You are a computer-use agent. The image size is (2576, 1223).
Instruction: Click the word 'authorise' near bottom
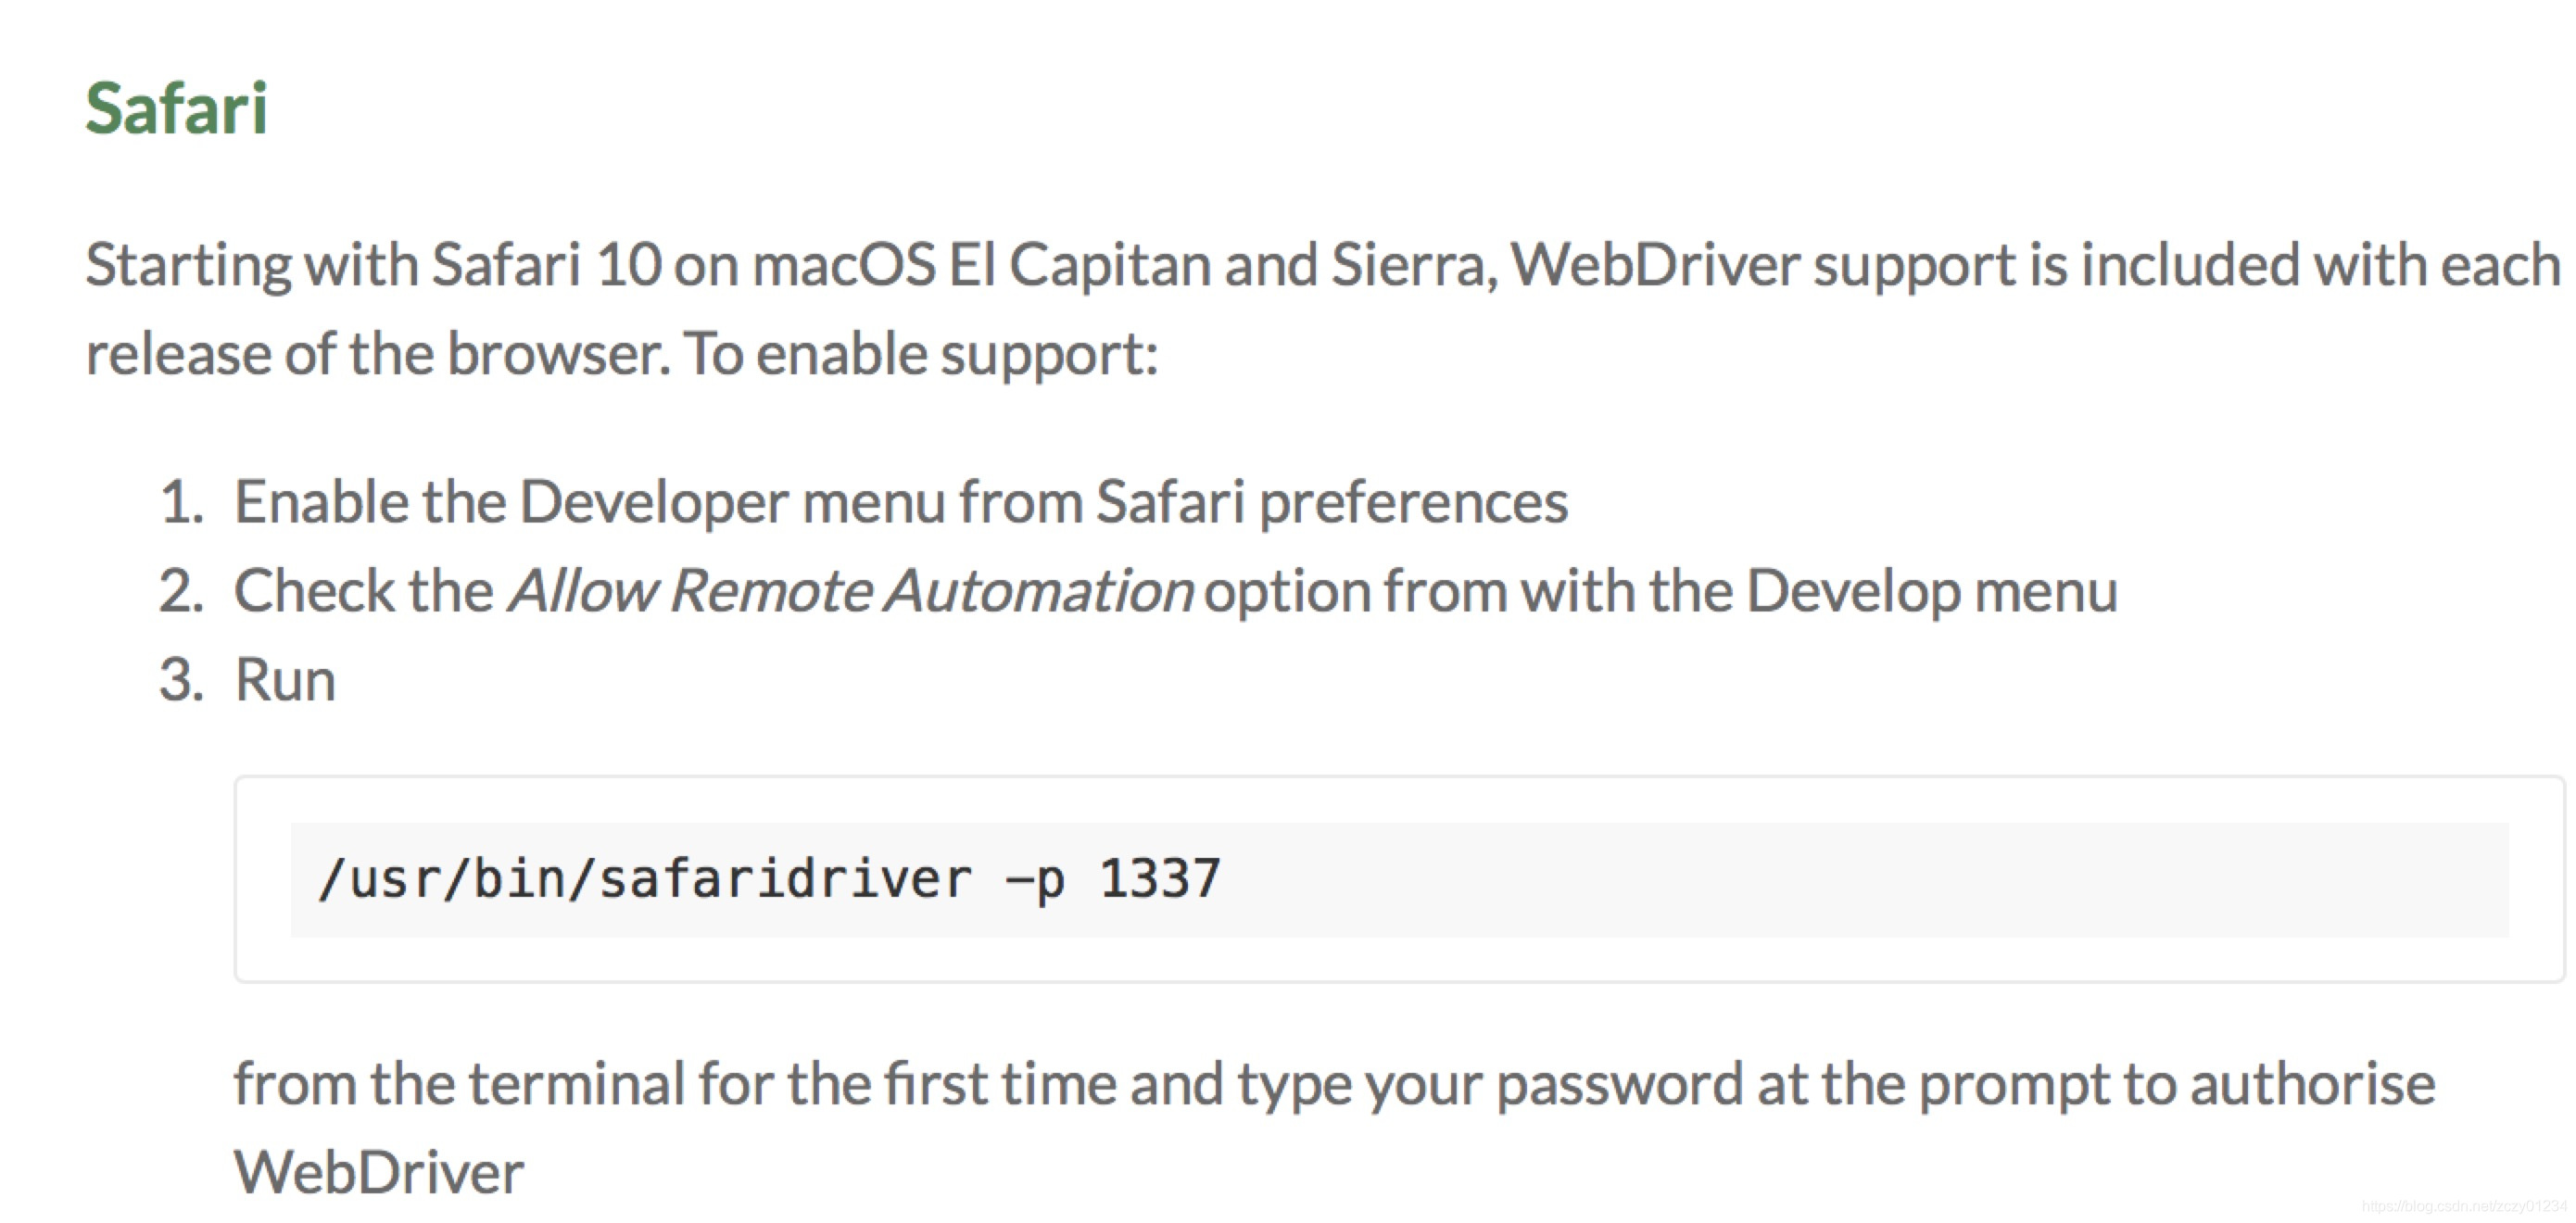[2313, 1084]
